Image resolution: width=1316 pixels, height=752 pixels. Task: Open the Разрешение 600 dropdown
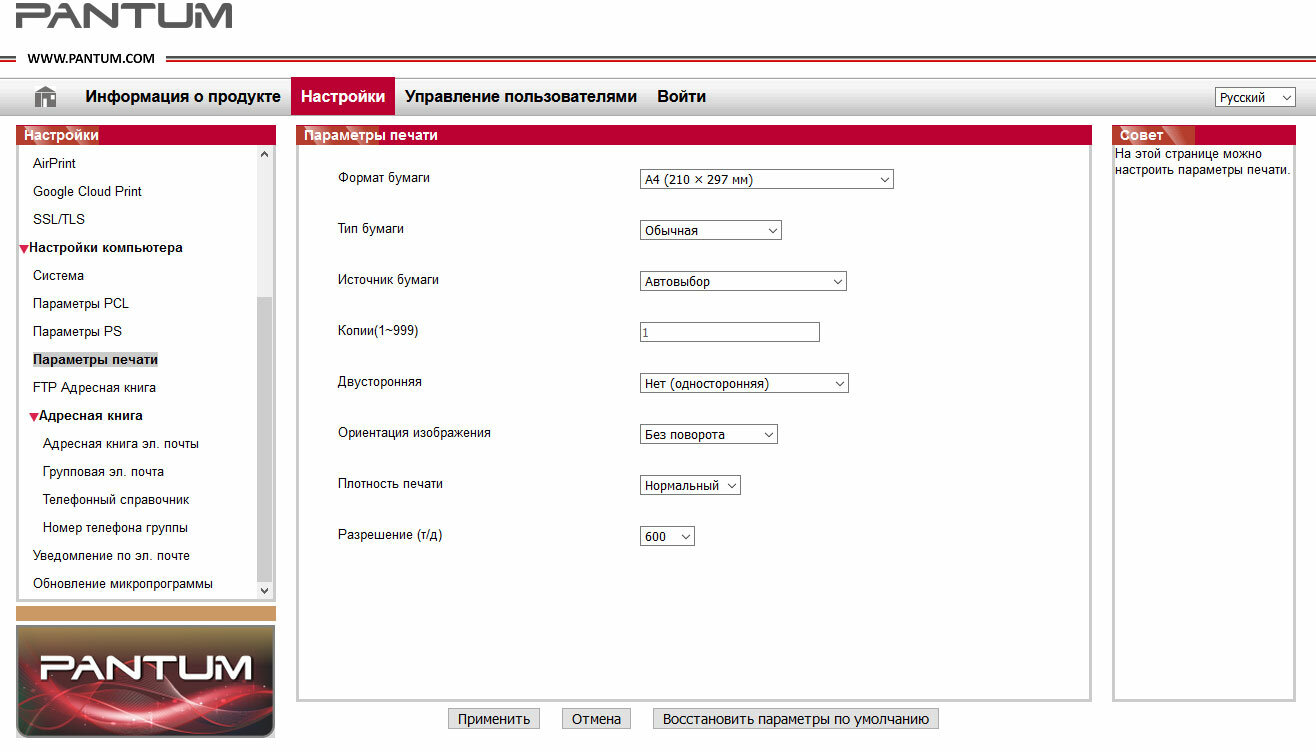(x=667, y=537)
